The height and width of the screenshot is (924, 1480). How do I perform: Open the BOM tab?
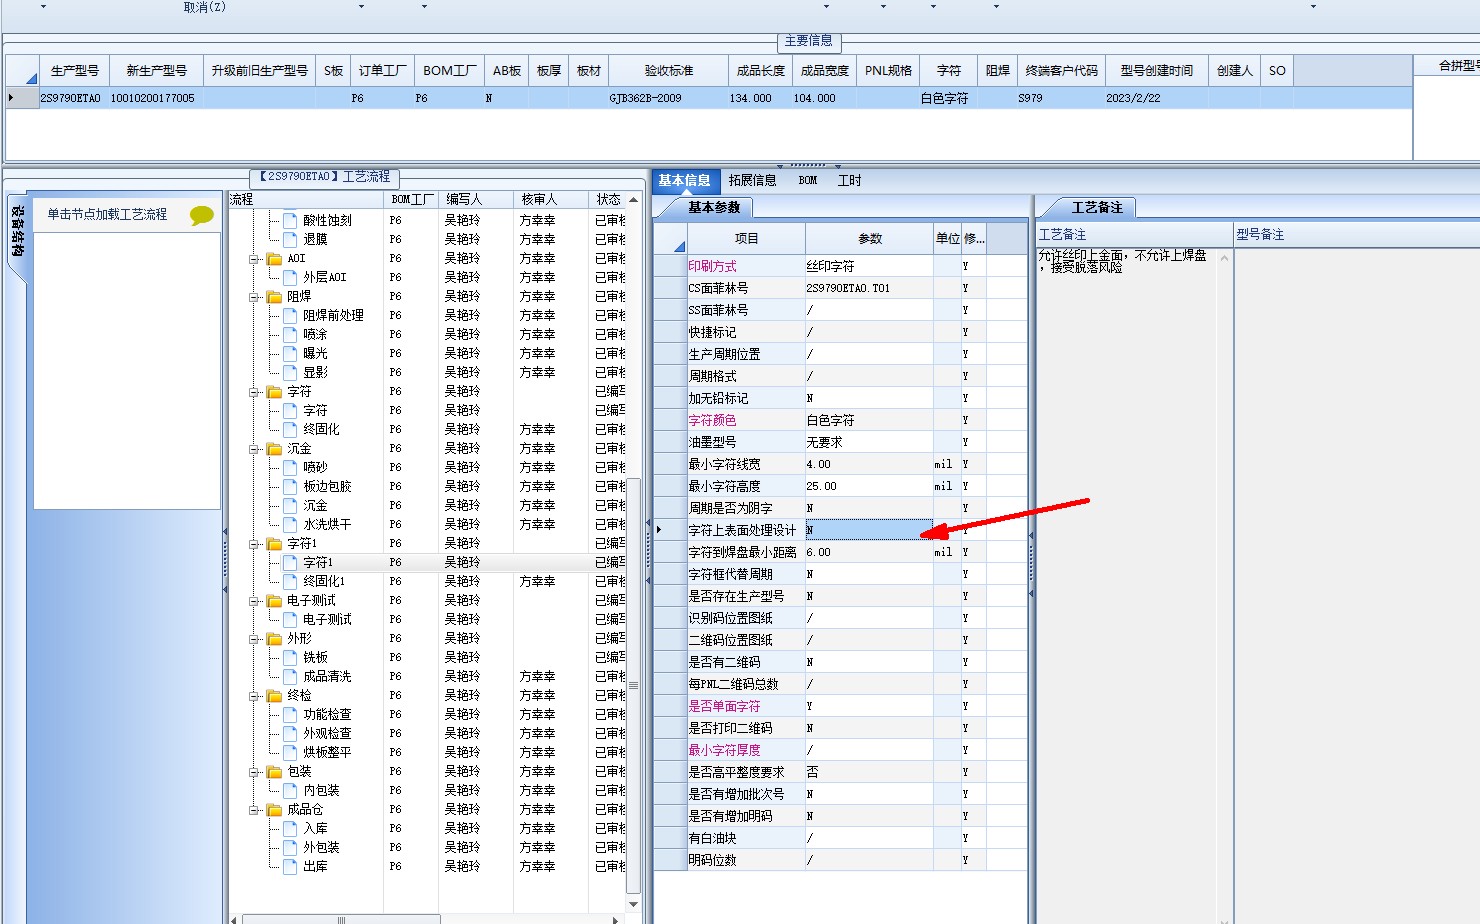pyautogui.click(x=808, y=181)
